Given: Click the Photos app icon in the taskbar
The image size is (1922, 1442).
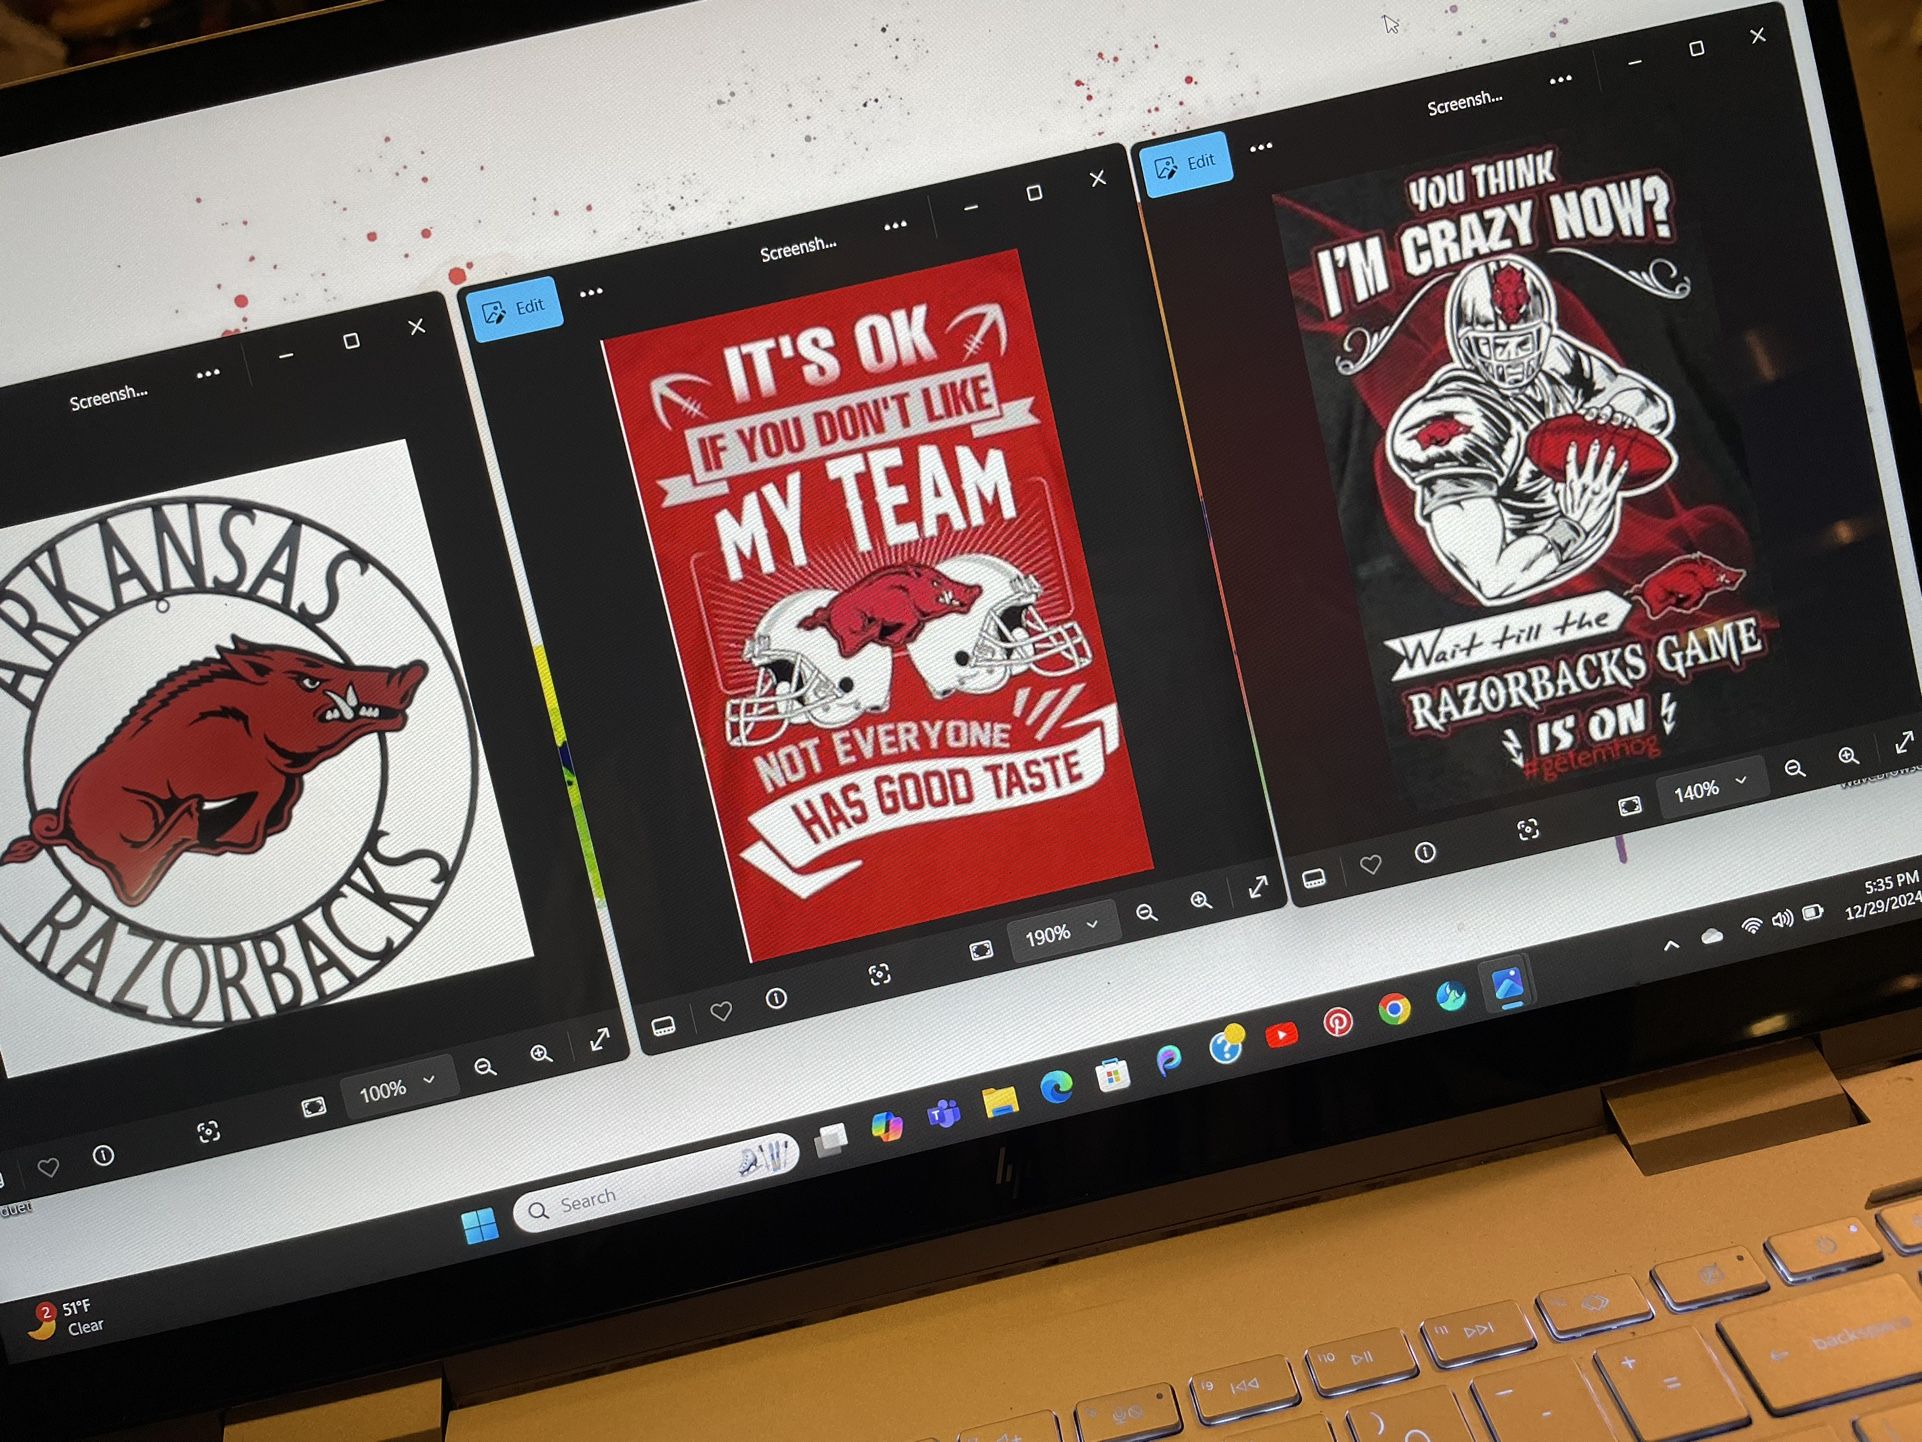Looking at the screenshot, I should point(1507,985).
